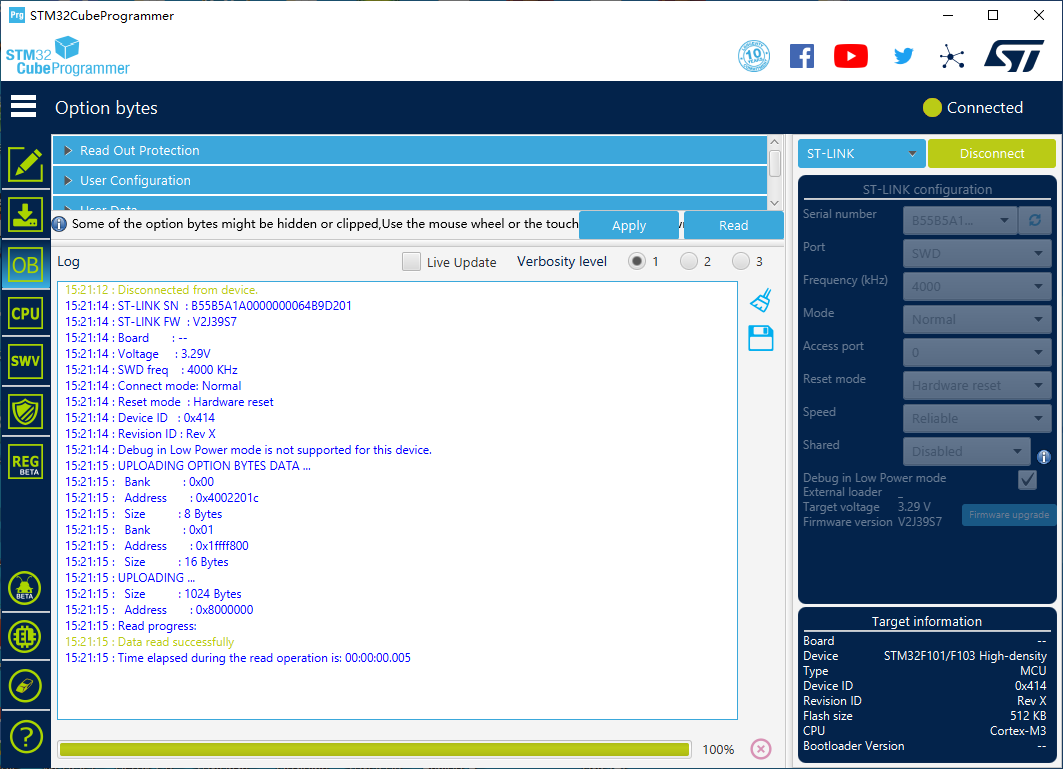Click the 10 years anniversary badge icon
1063x769 pixels.
pyautogui.click(x=754, y=56)
